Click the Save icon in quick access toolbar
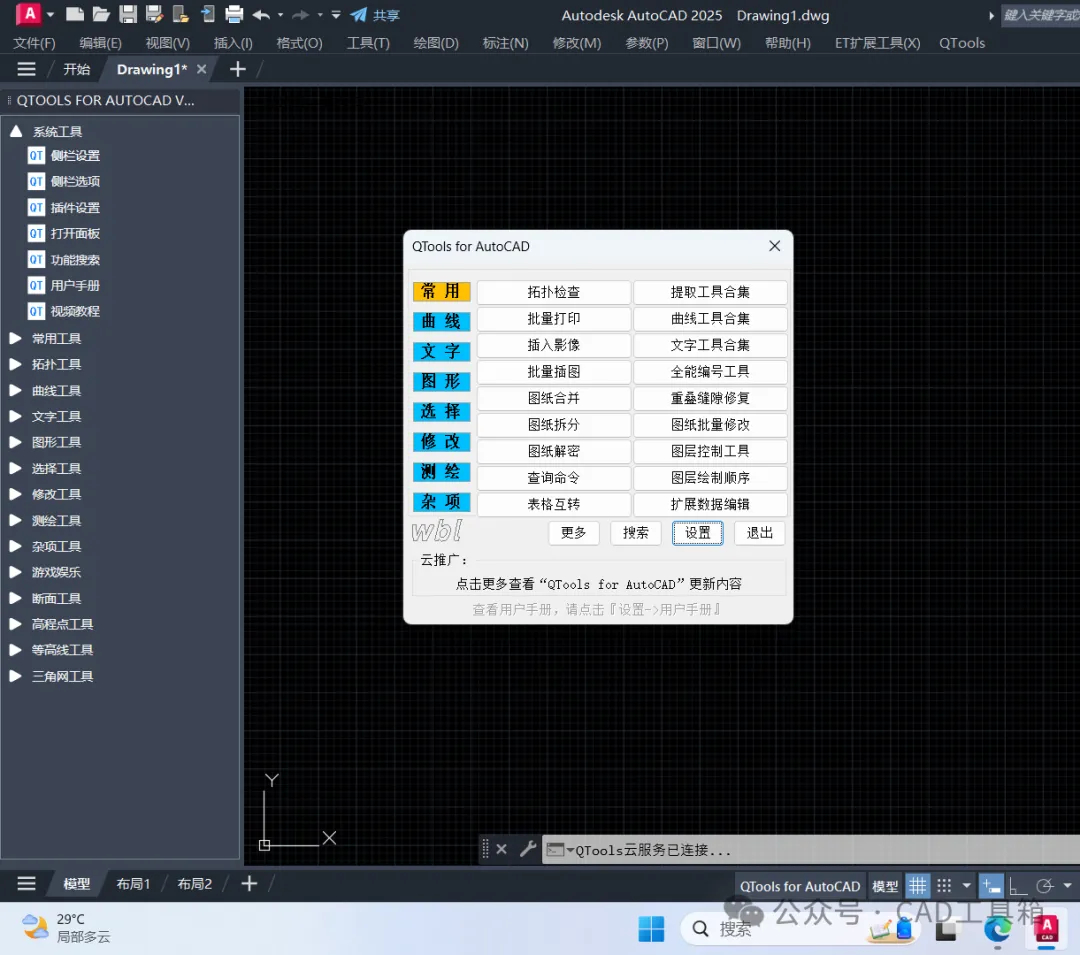This screenshot has height=955, width=1080. point(127,14)
